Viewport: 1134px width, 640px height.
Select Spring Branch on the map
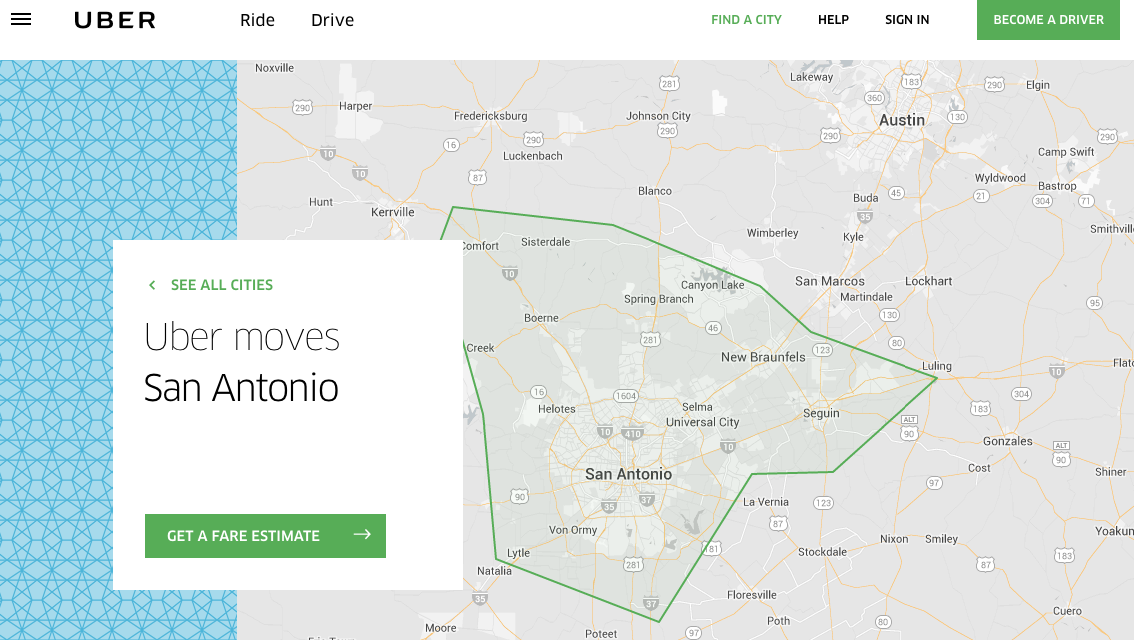point(658,299)
